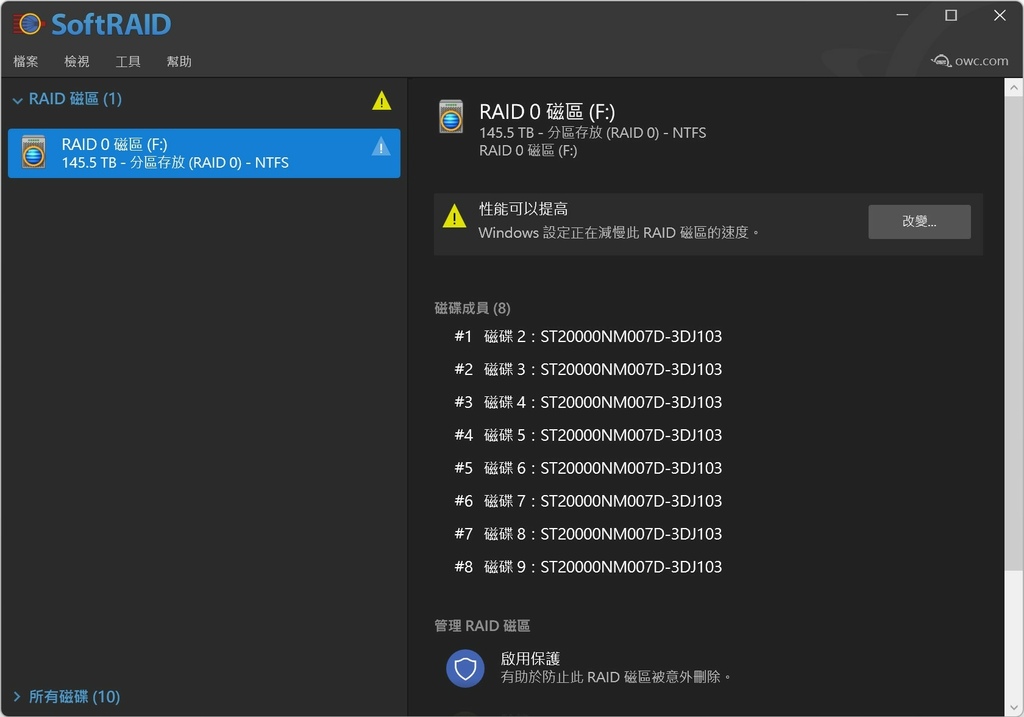Viewport: 1024px width, 717px height.
Task: Click the RAID 0 磁區 (F:) title in details
Action: [x=547, y=112]
